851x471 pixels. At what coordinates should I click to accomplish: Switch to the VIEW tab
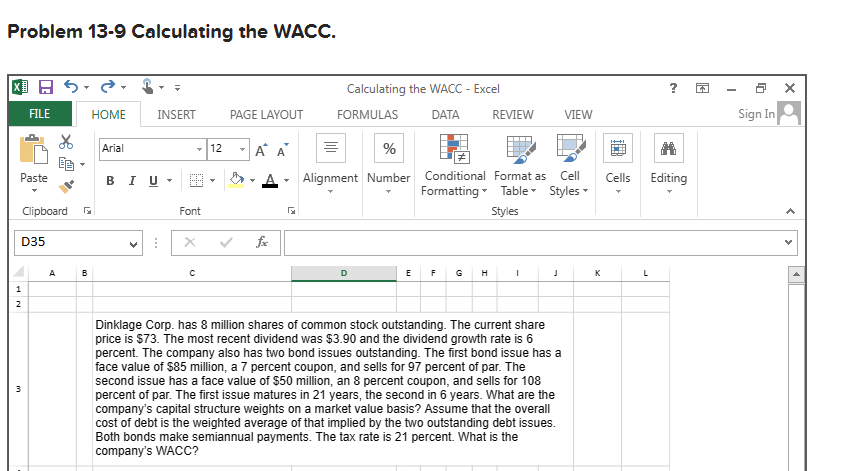578,114
